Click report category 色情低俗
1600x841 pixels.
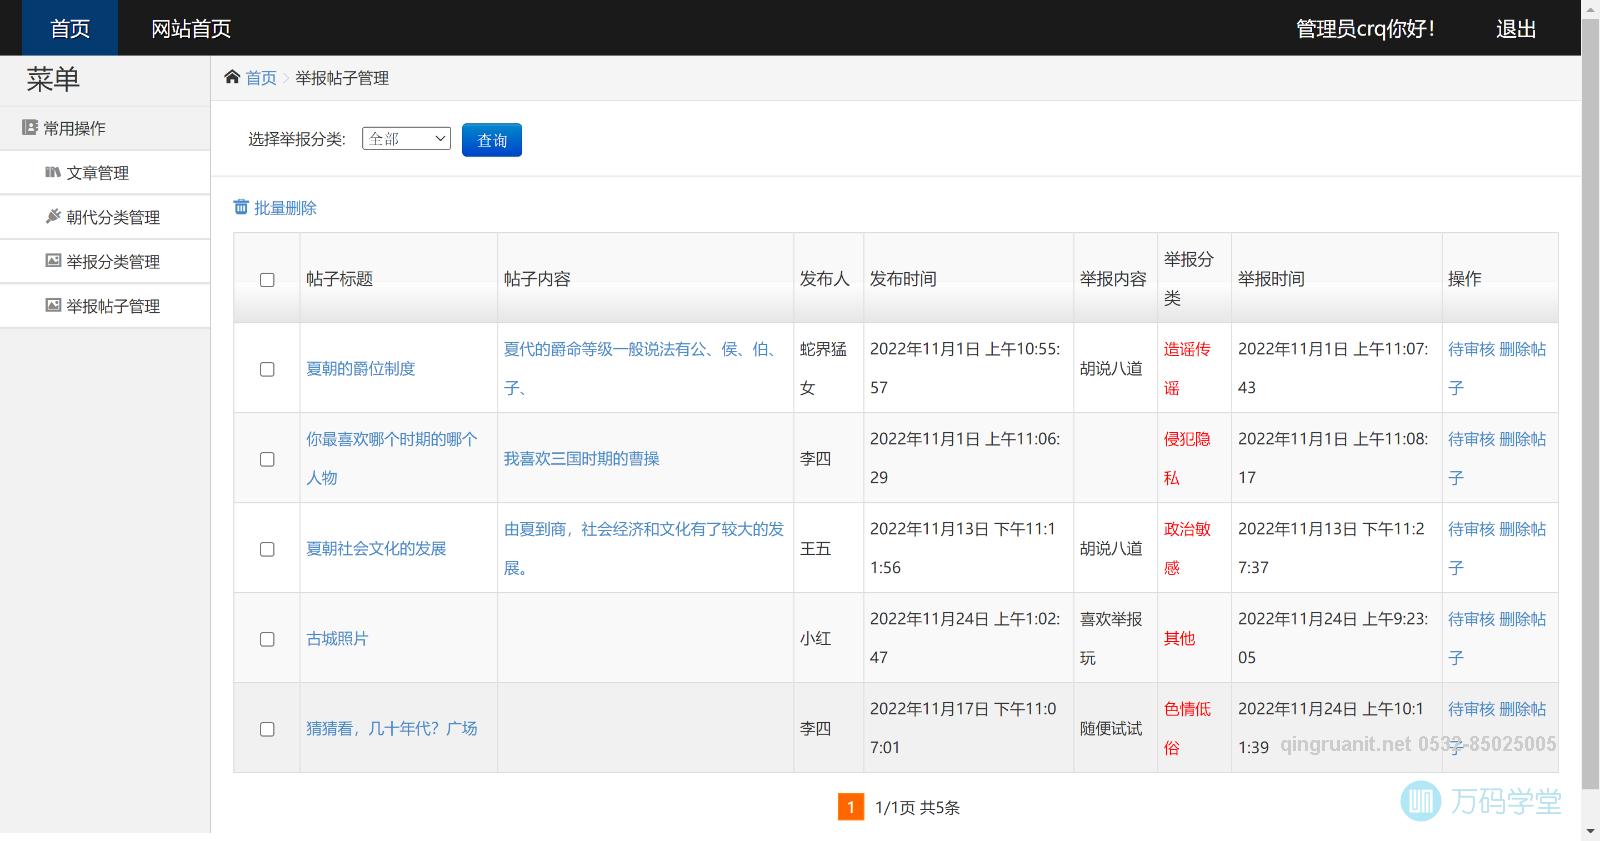(x=1187, y=728)
